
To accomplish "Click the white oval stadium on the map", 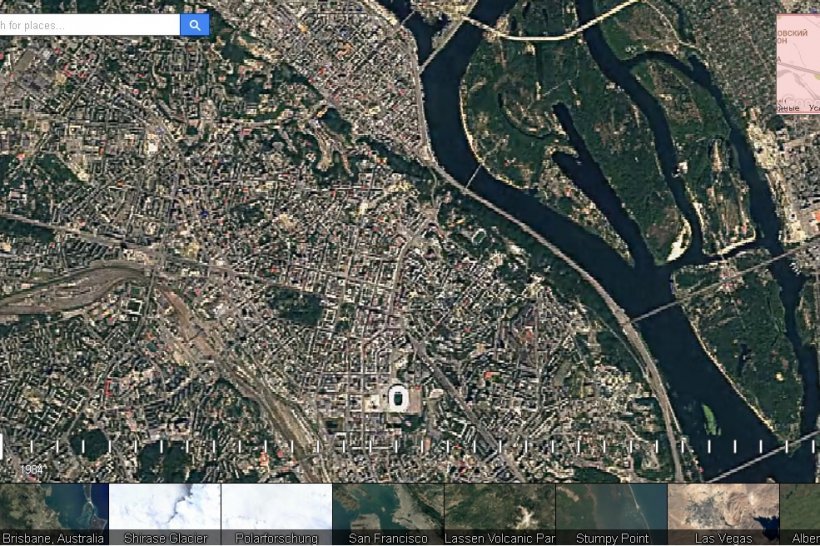I will 399,399.
